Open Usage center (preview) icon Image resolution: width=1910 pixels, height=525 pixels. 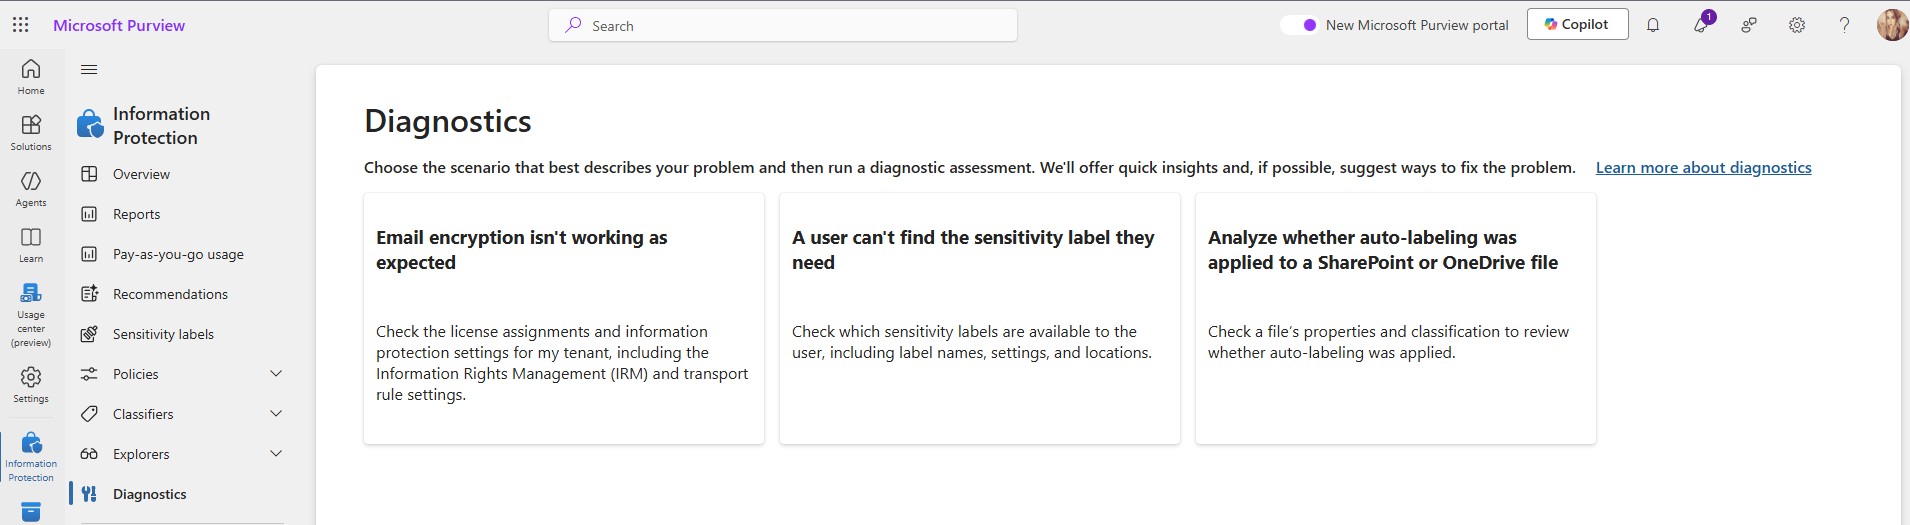[31, 314]
